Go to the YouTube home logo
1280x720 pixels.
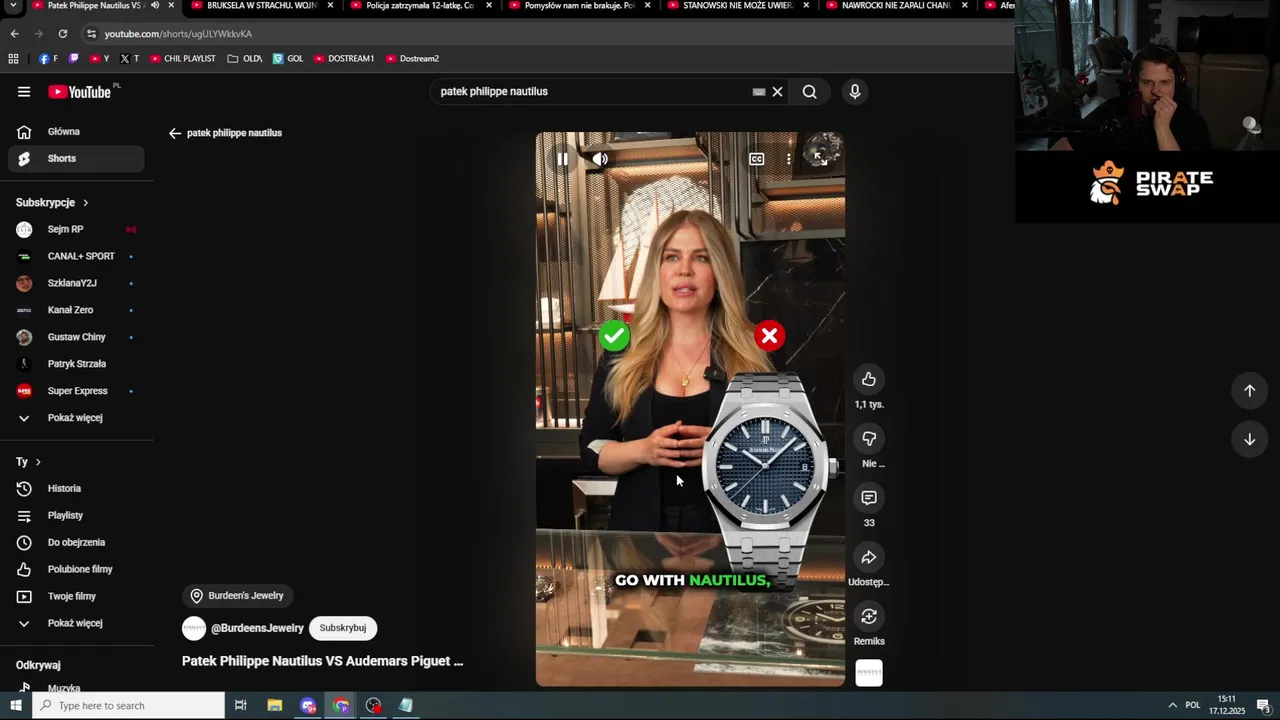click(80, 92)
